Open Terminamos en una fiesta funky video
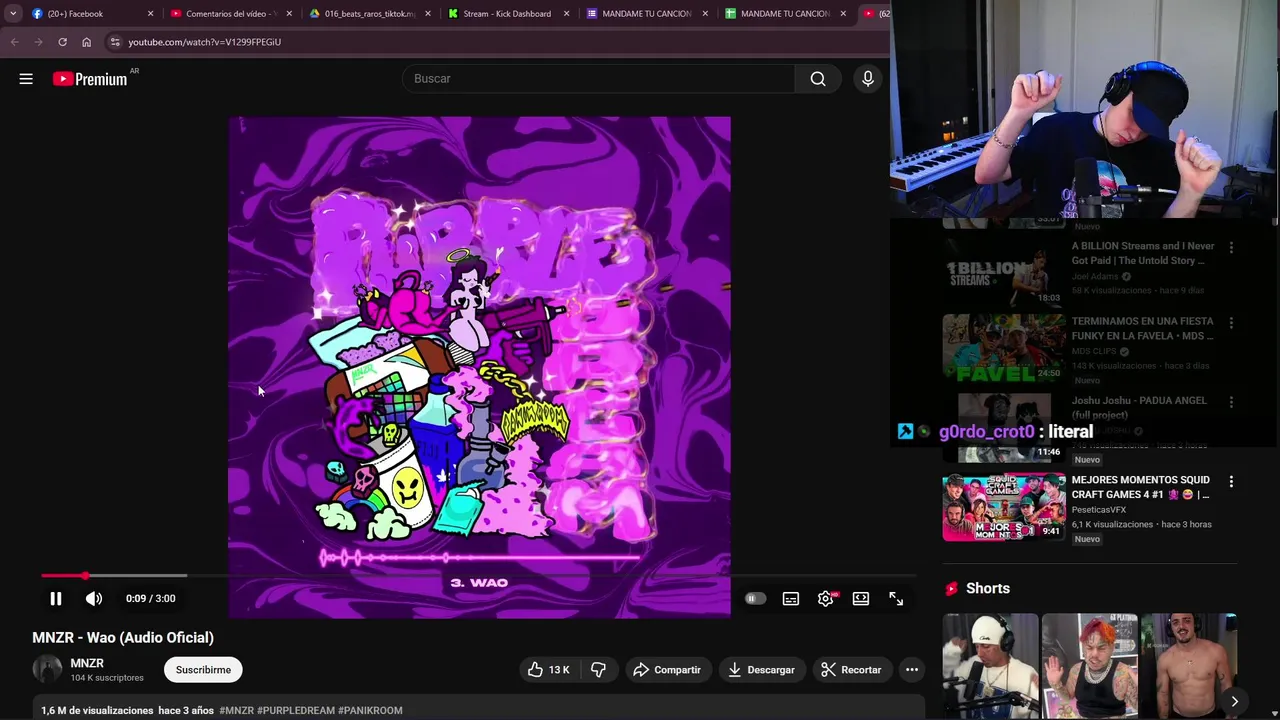This screenshot has height=720, width=1280. coord(1143,328)
